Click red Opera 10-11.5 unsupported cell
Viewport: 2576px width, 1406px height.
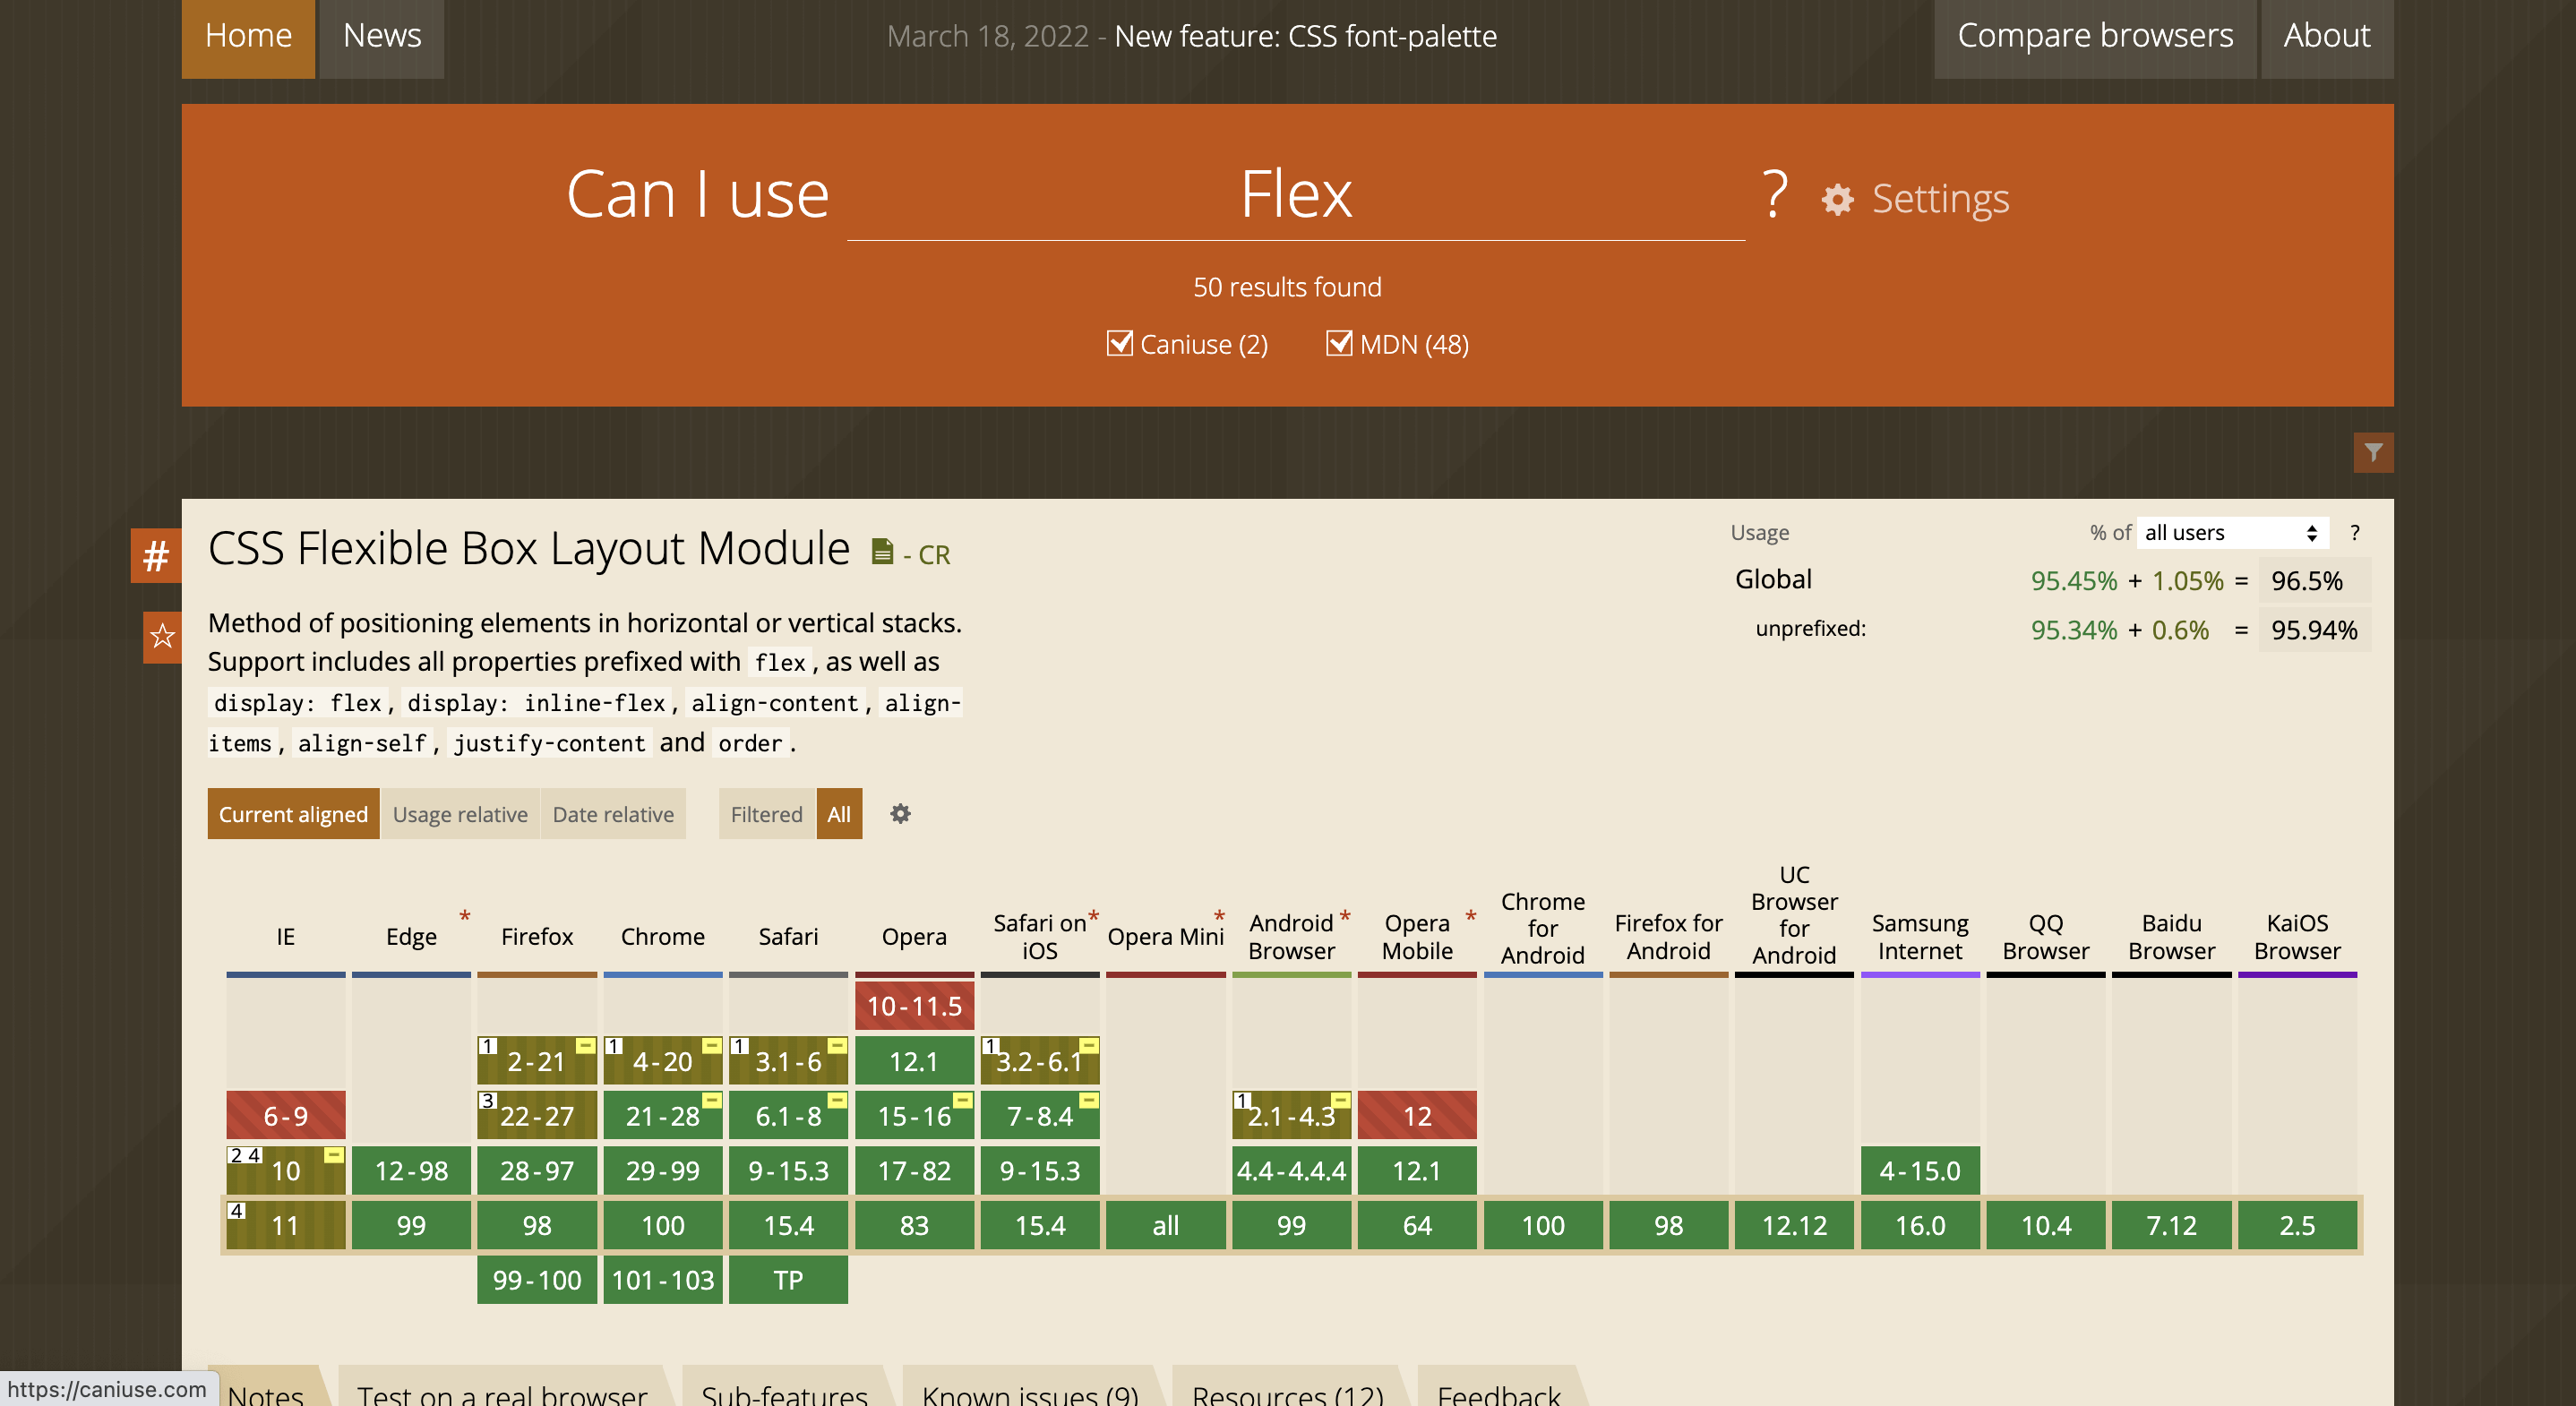pyautogui.click(x=914, y=1006)
